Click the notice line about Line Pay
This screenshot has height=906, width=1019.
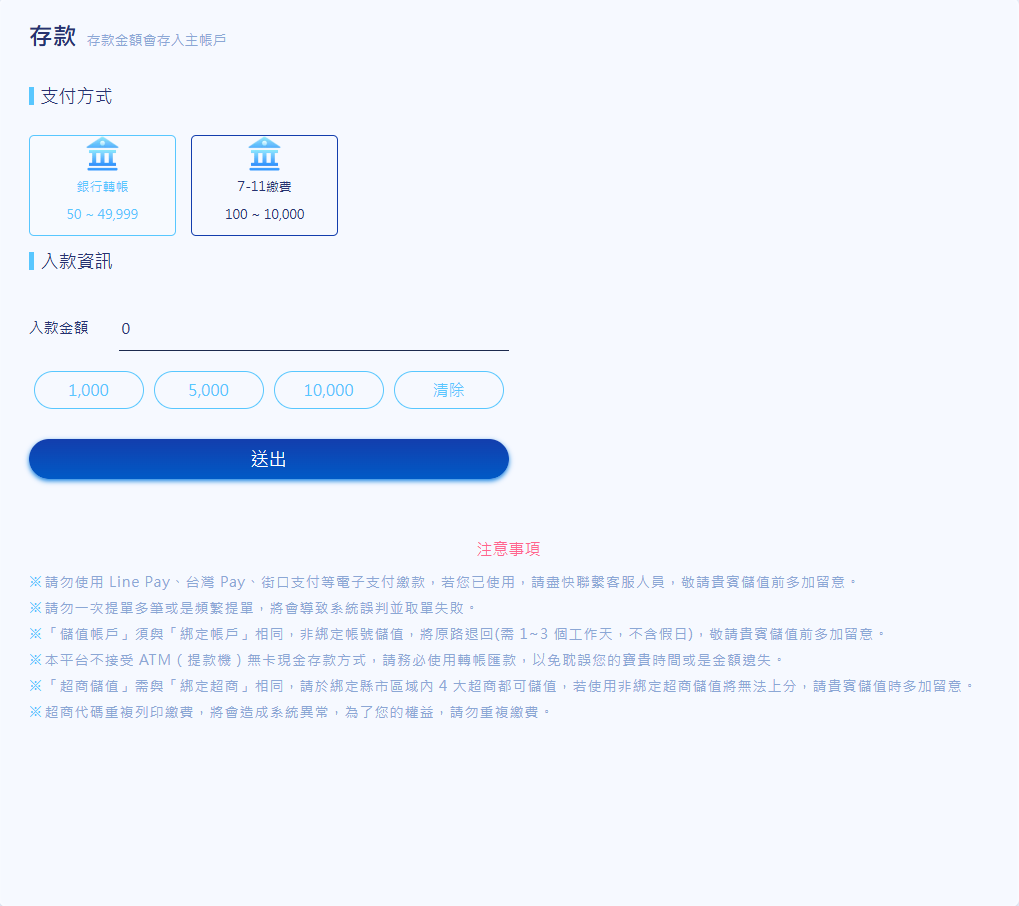[444, 582]
